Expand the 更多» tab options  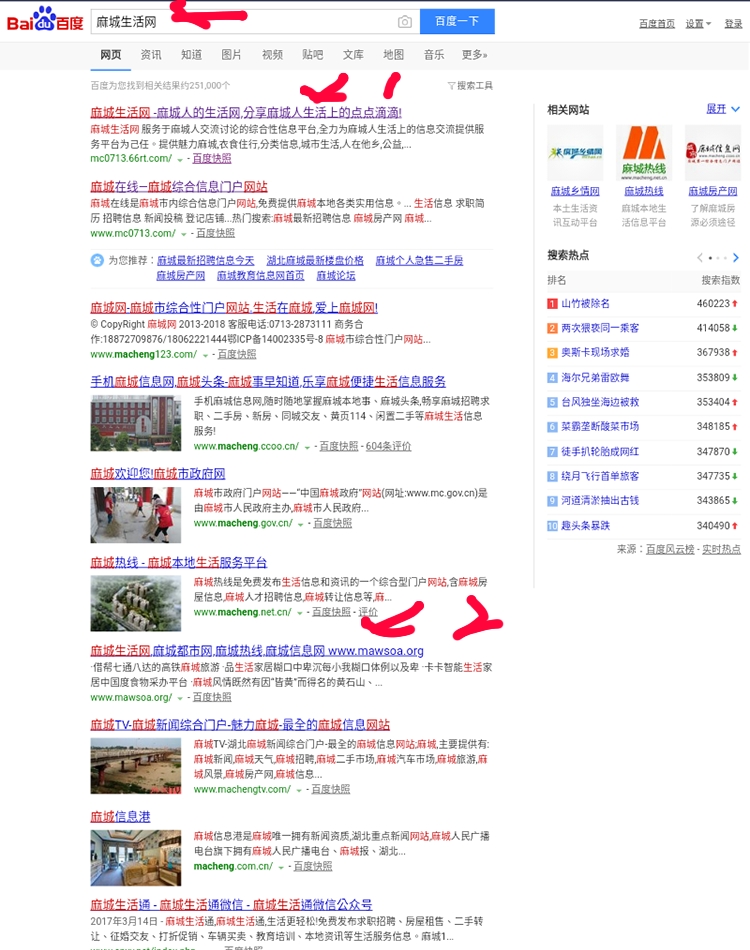474,55
